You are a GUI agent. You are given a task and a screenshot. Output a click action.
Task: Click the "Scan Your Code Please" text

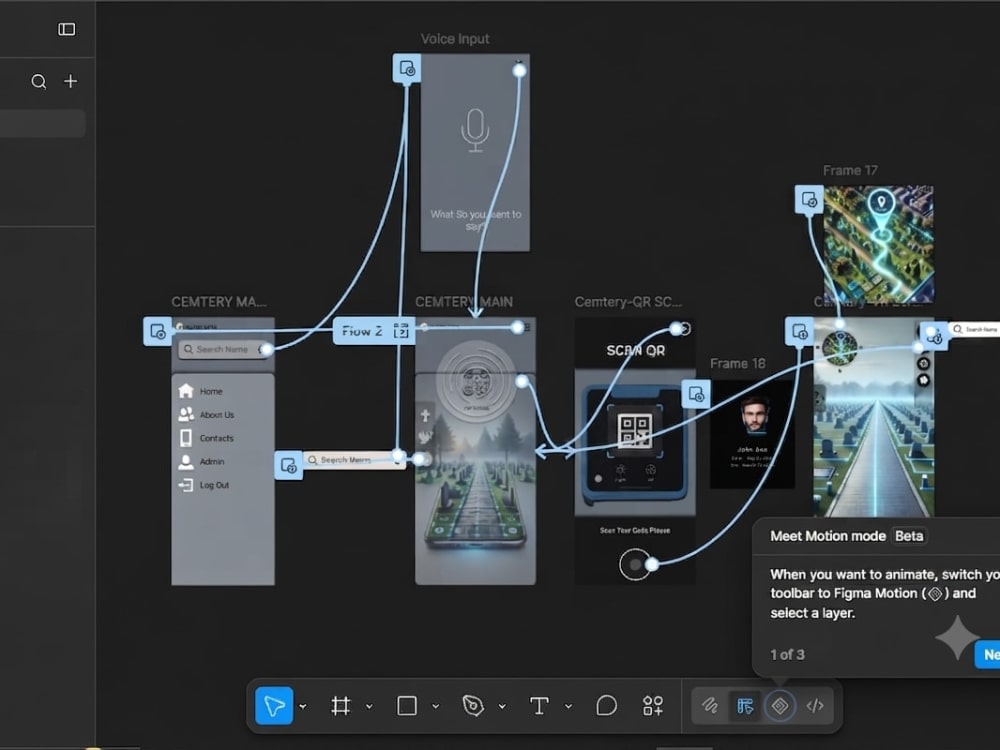[635, 531]
